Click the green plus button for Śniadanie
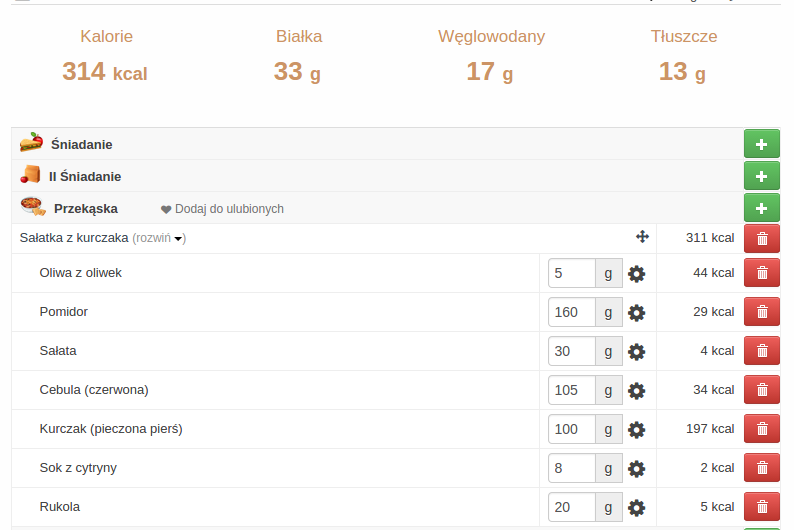The width and height of the screenshot is (794, 530). (x=761, y=144)
